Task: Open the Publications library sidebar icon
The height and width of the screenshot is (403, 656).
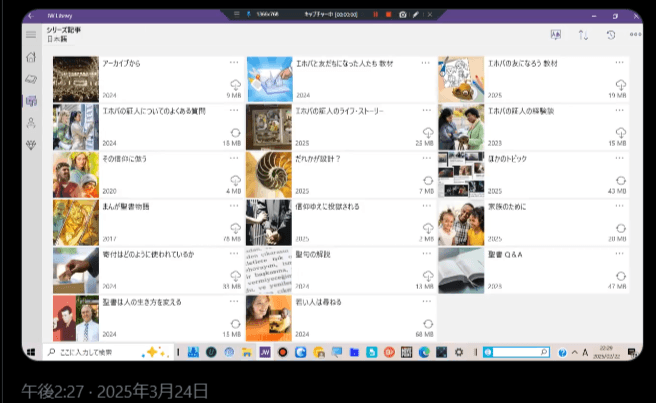Action: tap(31, 101)
